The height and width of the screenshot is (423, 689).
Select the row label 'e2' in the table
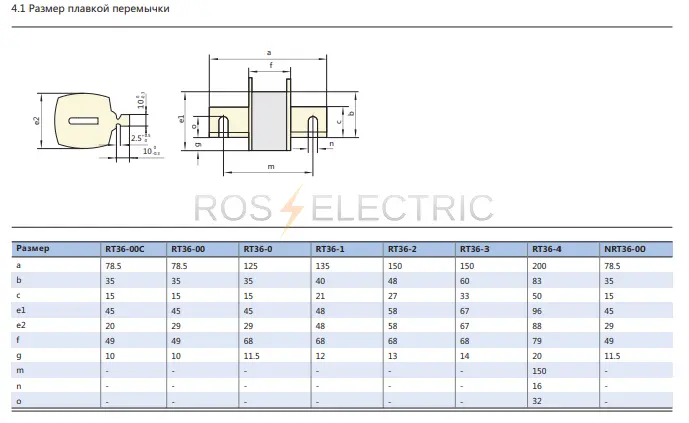21,325
